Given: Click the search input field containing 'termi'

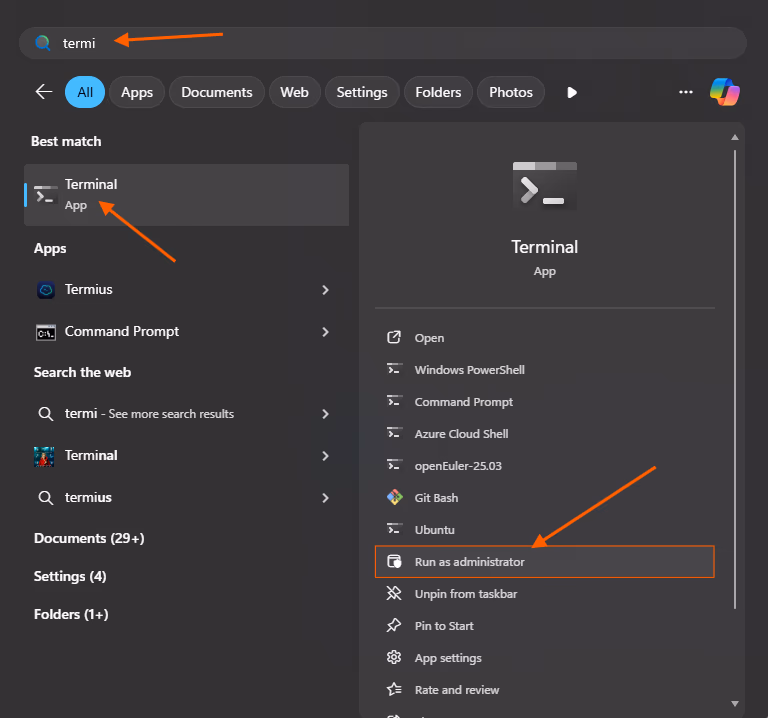Looking at the screenshot, I should (383, 43).
